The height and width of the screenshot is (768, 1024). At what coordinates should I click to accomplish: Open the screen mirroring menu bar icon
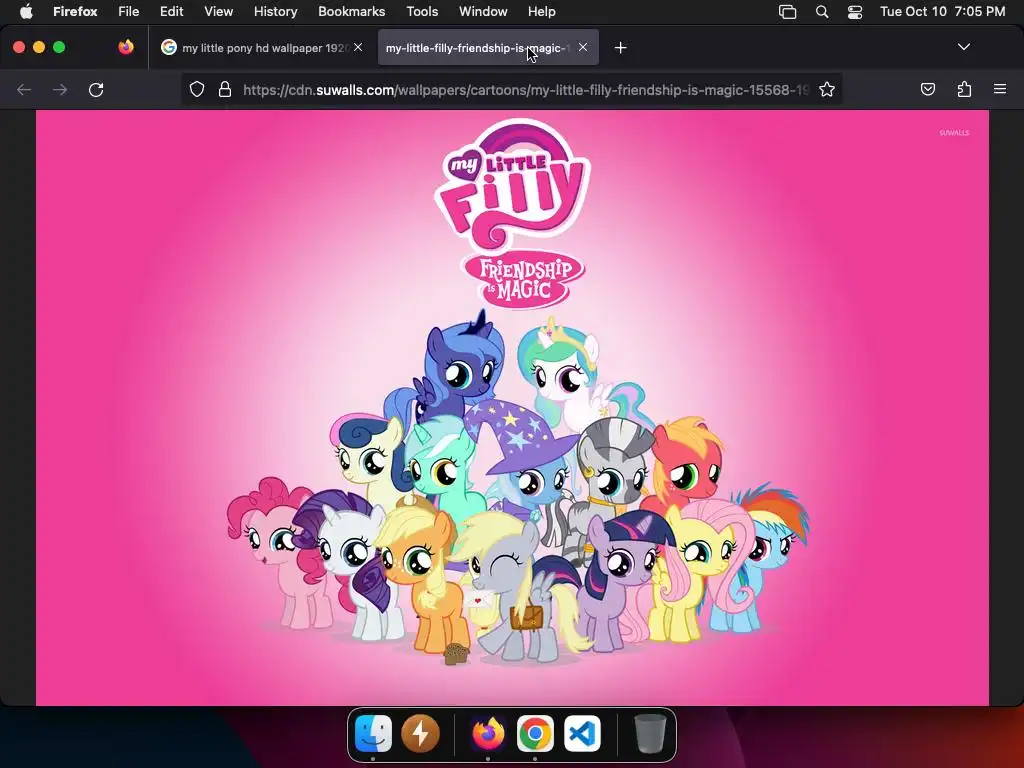[788, 11]
